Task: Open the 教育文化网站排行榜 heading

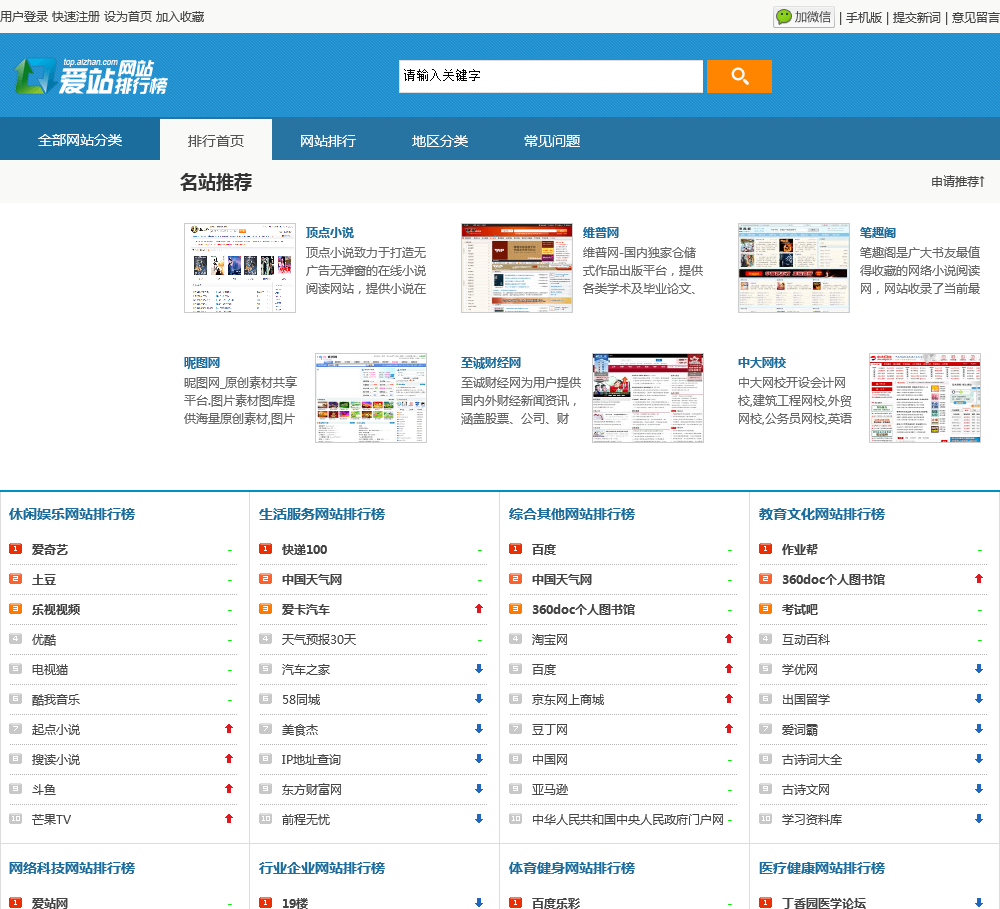Action: pyautogui.click(x=822, y=514)
